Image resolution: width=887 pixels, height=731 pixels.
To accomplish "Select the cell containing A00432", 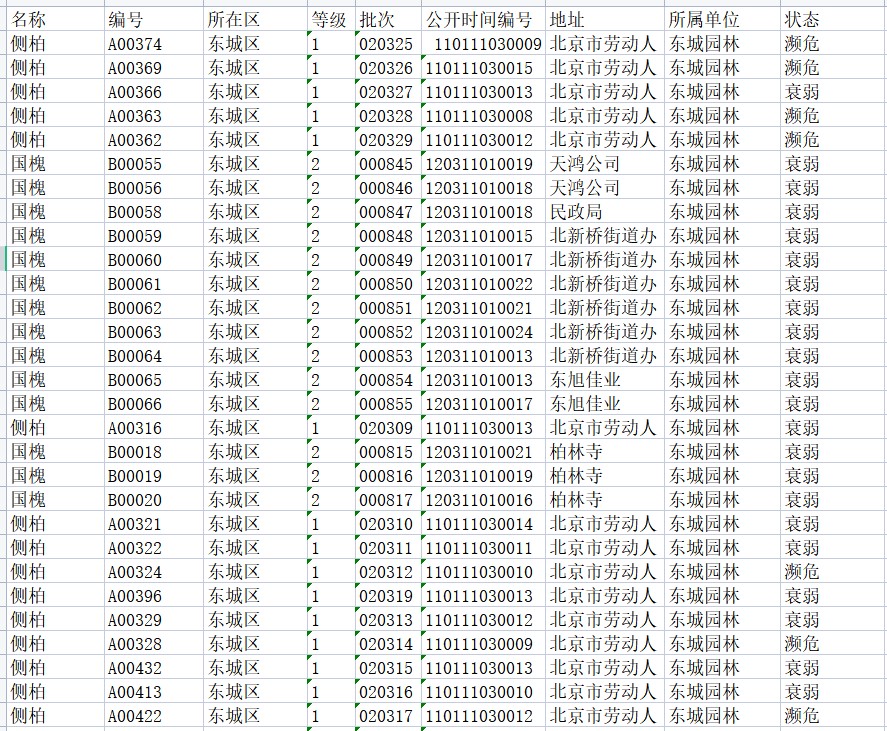I will (x=135, y=668).
